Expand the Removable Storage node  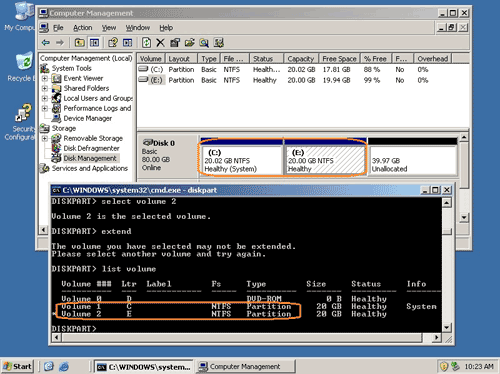[45, 138]
